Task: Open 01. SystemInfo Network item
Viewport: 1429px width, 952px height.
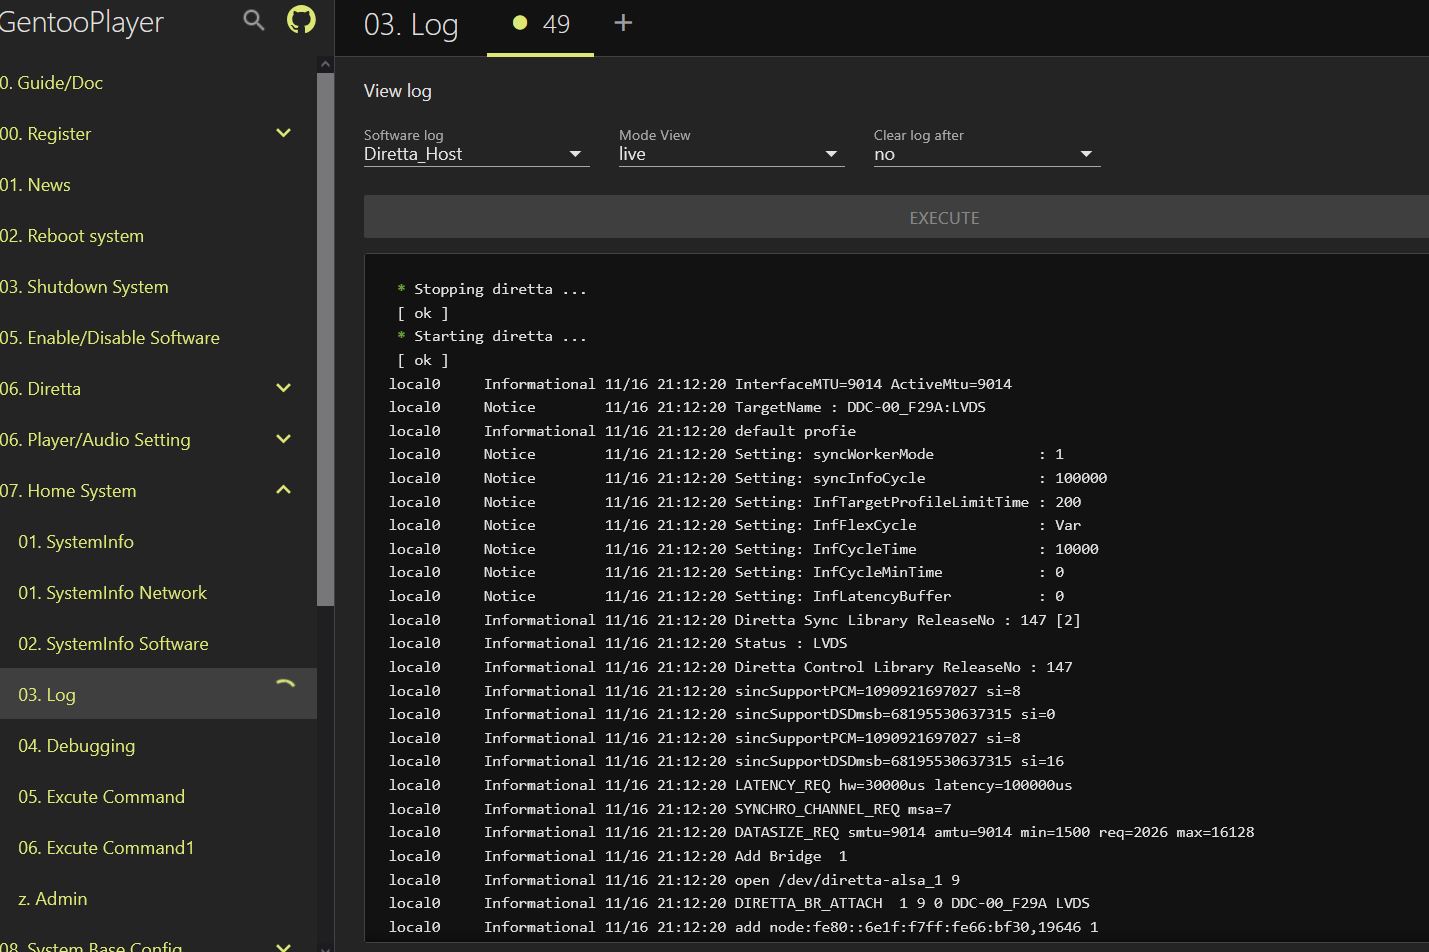Action: click(x=113, y=593)
